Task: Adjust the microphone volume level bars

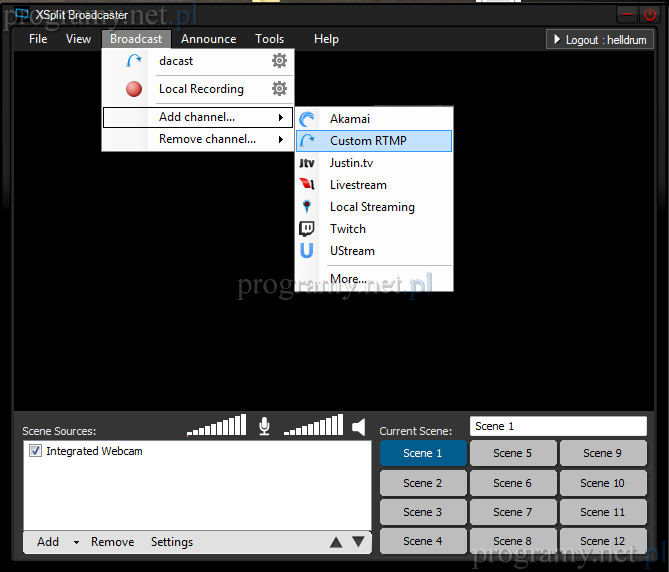Action: [216, 427]
